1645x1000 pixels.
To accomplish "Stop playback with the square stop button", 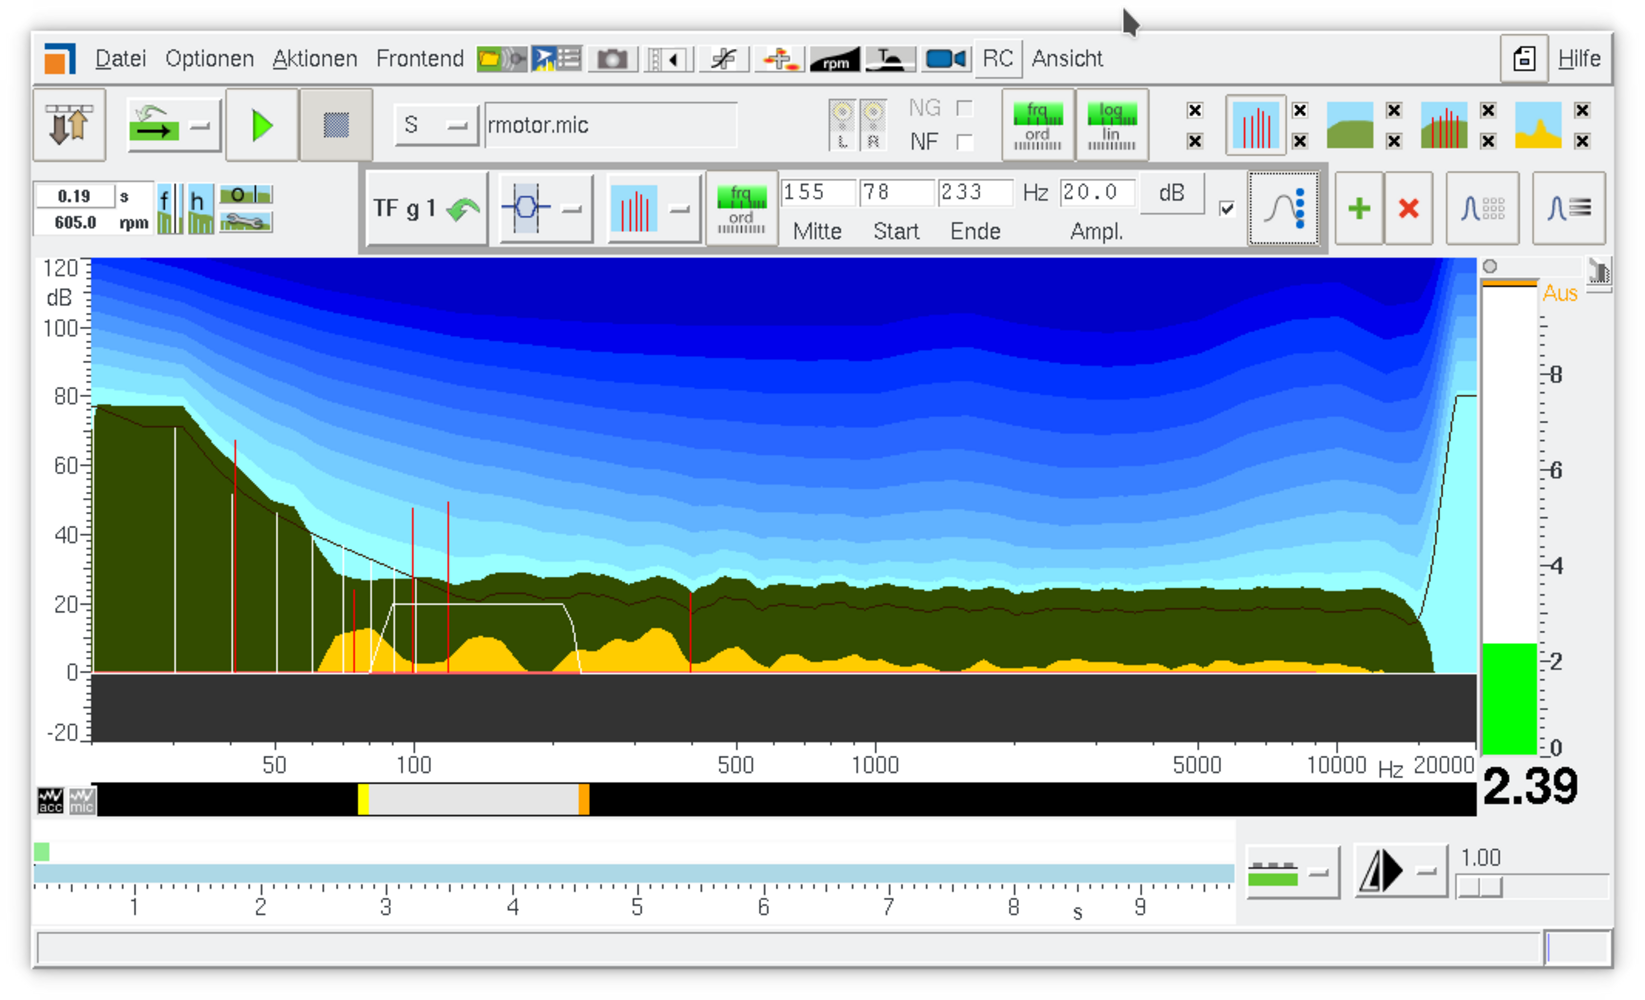I will (x=336, y=125).
